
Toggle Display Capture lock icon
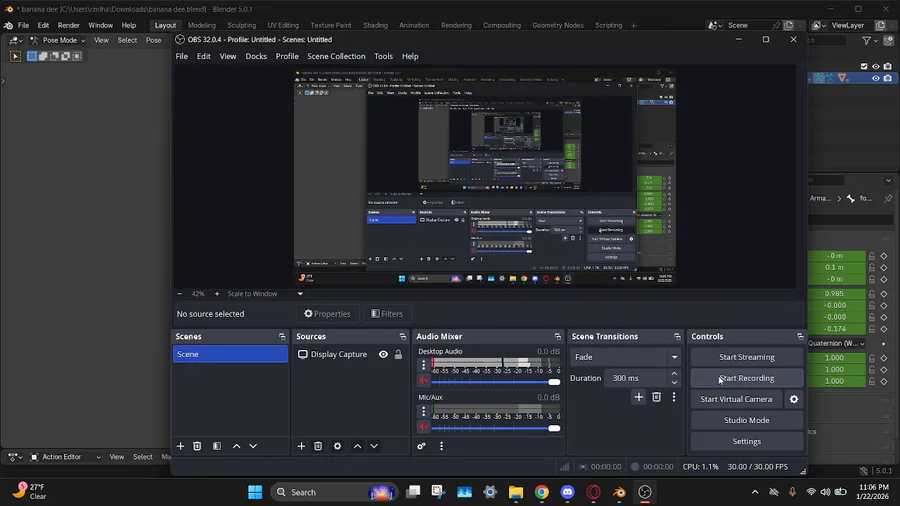click(x=398, y=355)
